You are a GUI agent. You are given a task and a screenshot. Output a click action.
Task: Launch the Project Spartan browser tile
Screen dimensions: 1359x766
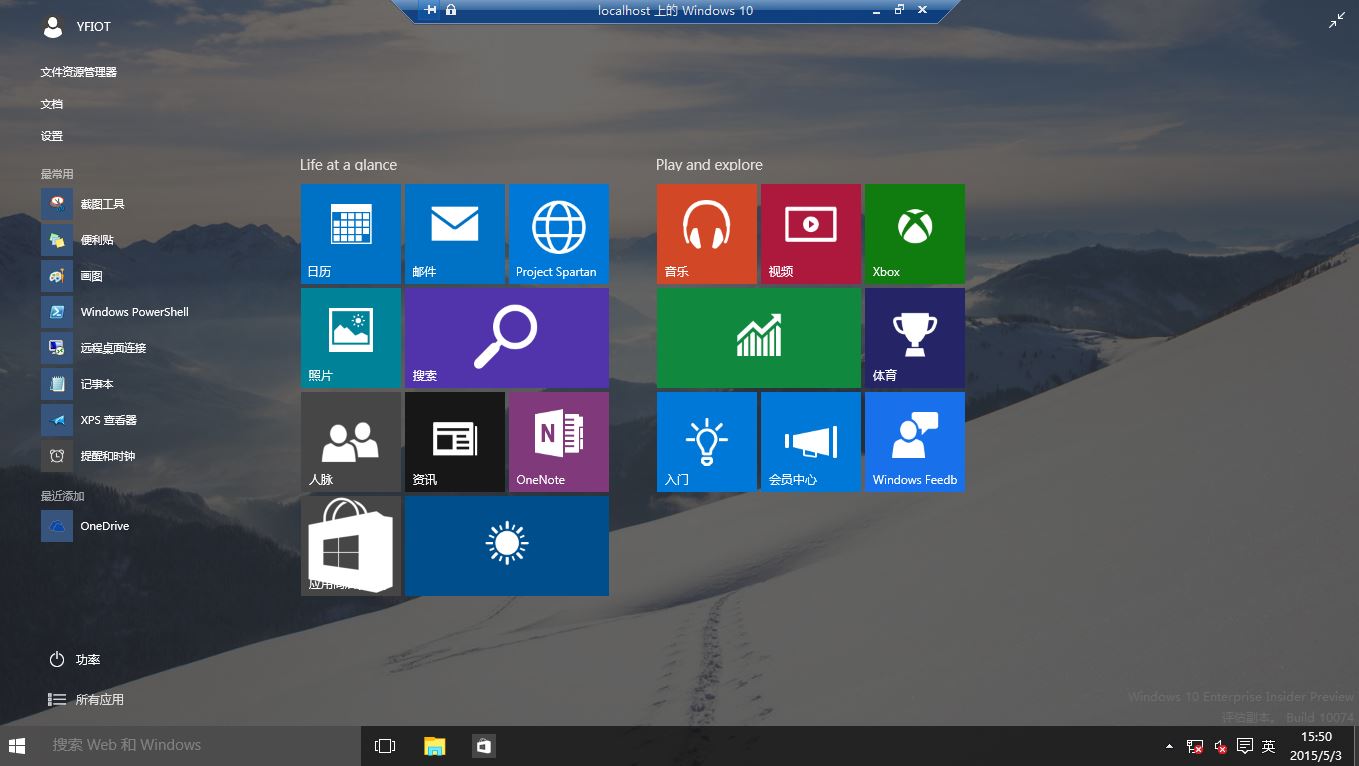tap(558, 233)
